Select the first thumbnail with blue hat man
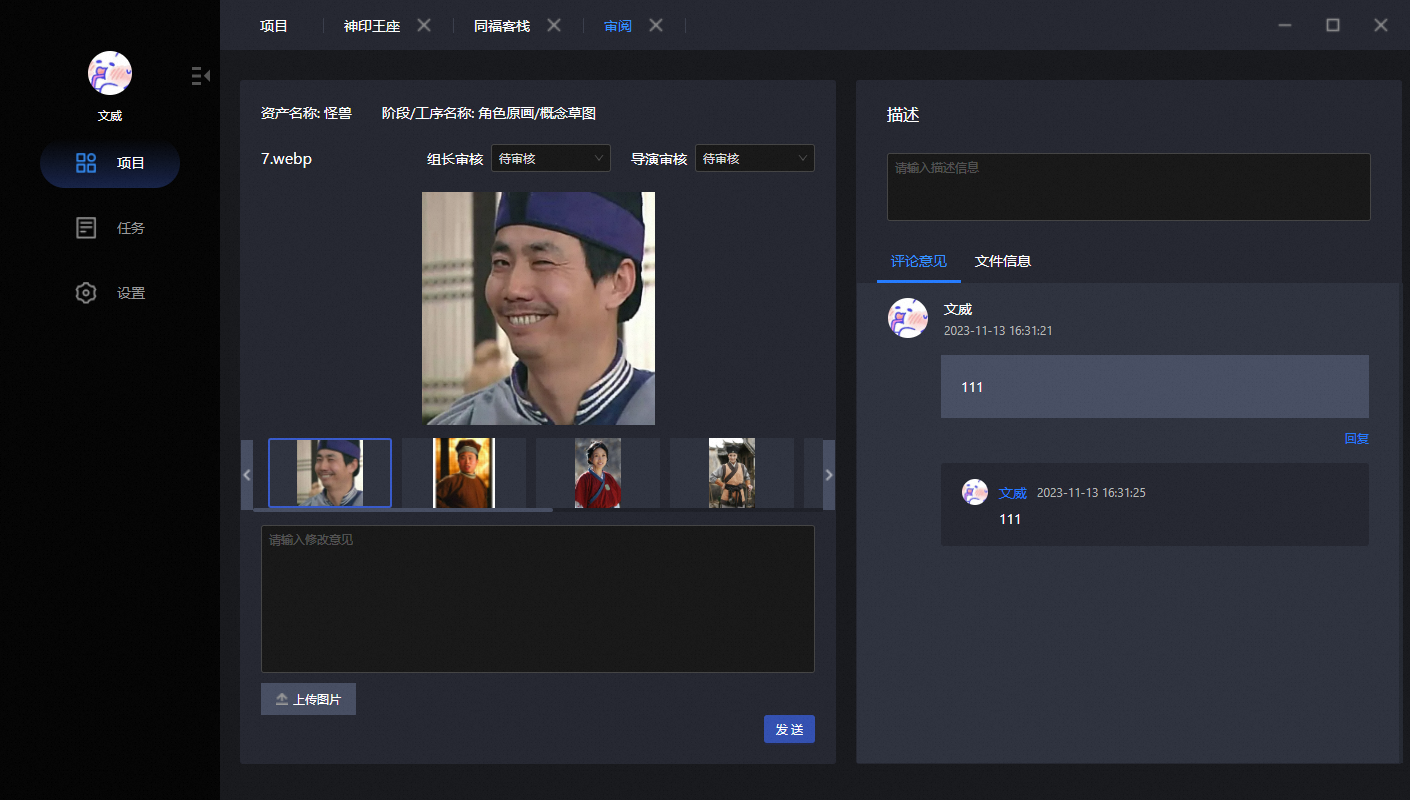 [330, 473]
